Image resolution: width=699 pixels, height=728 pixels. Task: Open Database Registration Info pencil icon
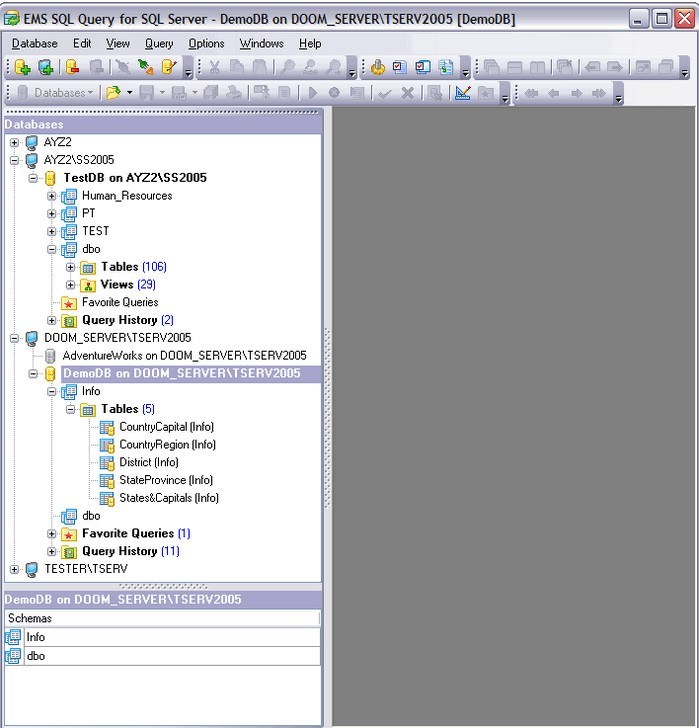pos(169,68)
